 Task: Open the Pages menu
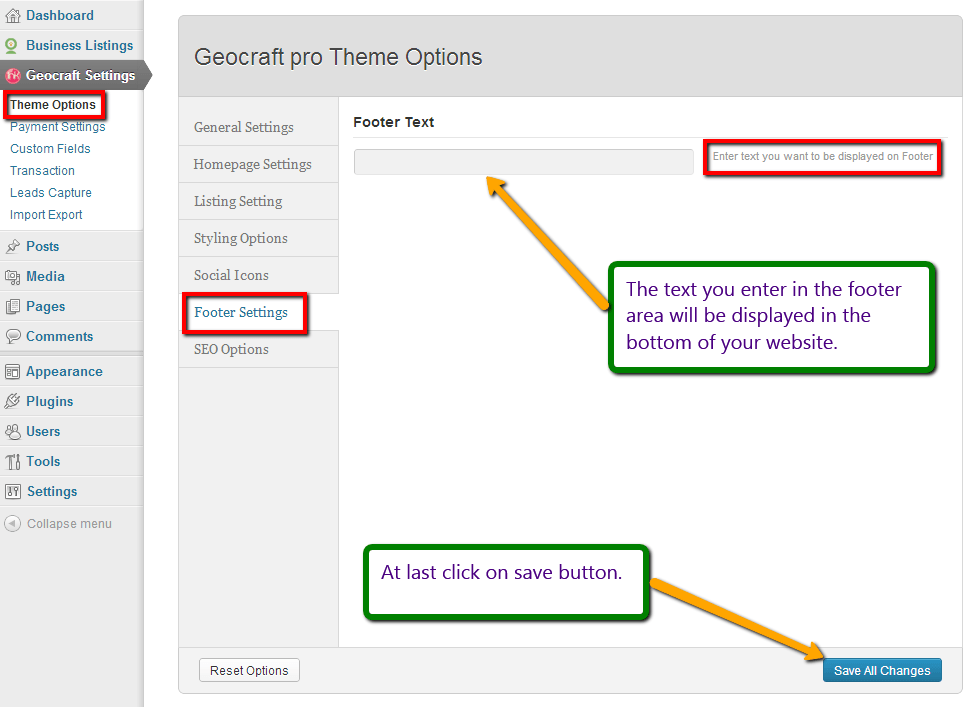(45, 306)
